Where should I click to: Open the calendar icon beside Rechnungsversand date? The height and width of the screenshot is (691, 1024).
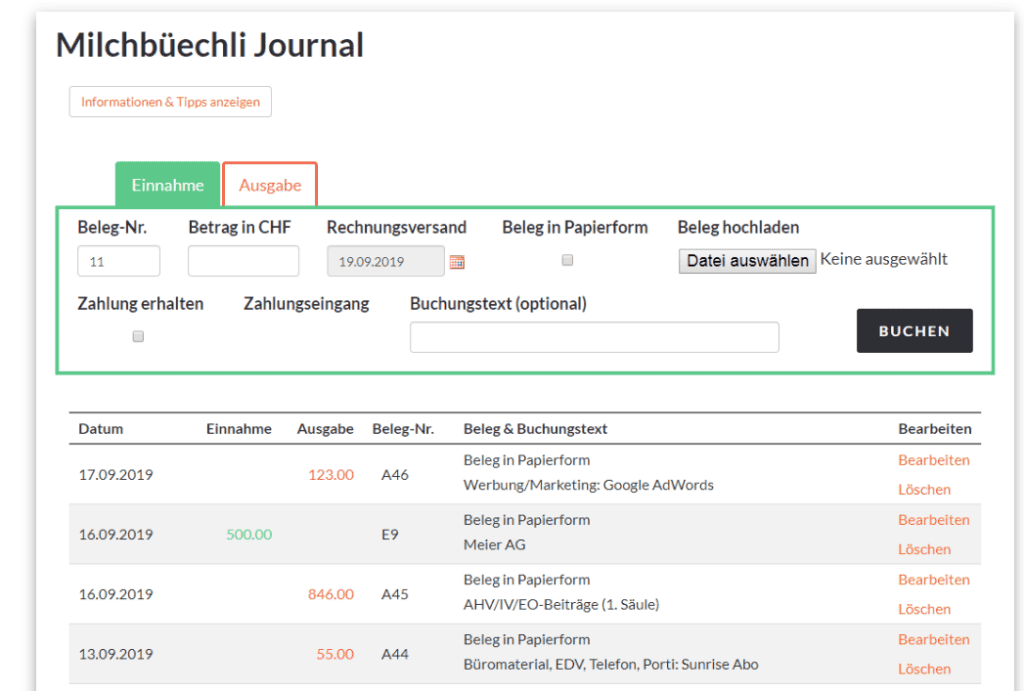coord(457,262)
